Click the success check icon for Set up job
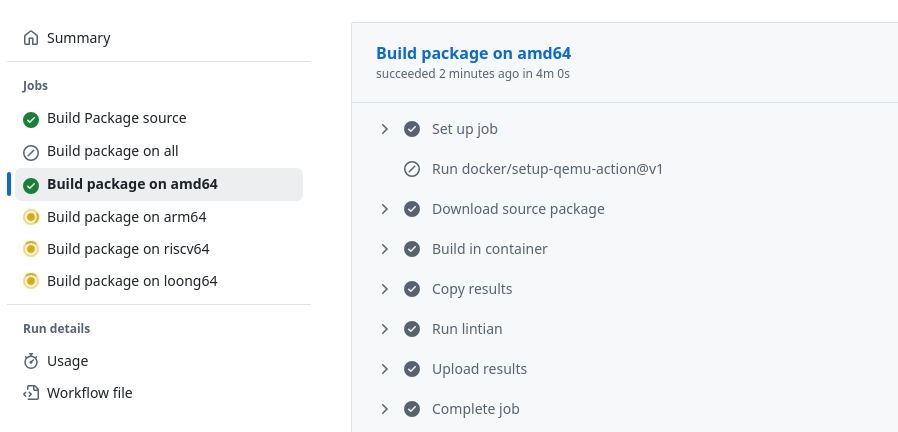The image size is (898, 432). 412,129
